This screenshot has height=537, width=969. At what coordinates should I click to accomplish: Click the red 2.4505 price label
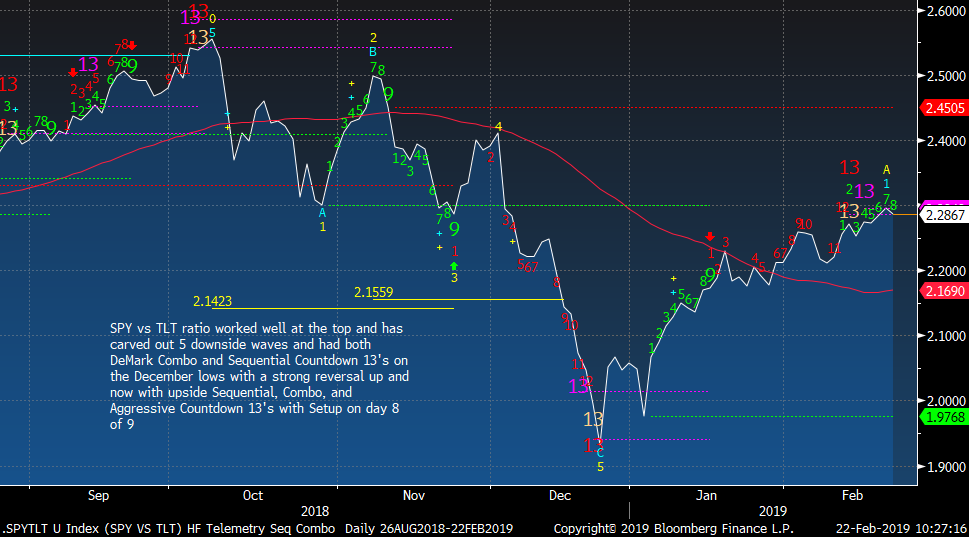tap(944, 108)
